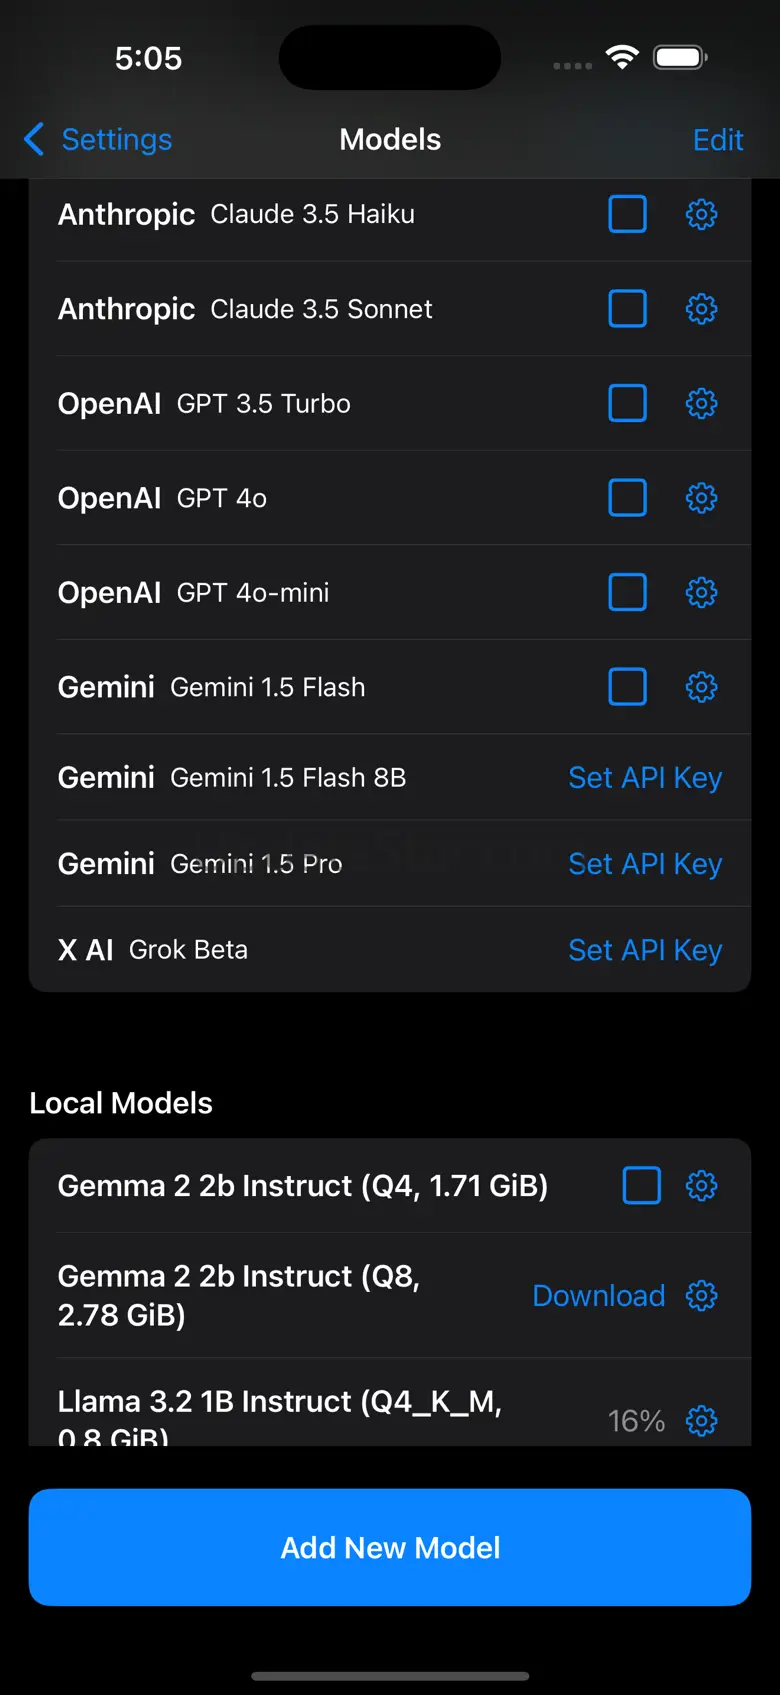This screenshot has width=780, height=1695.
Task: Check the Gemma 2 2b Instruct Q4 box
Action: [x=641, y=1186]
